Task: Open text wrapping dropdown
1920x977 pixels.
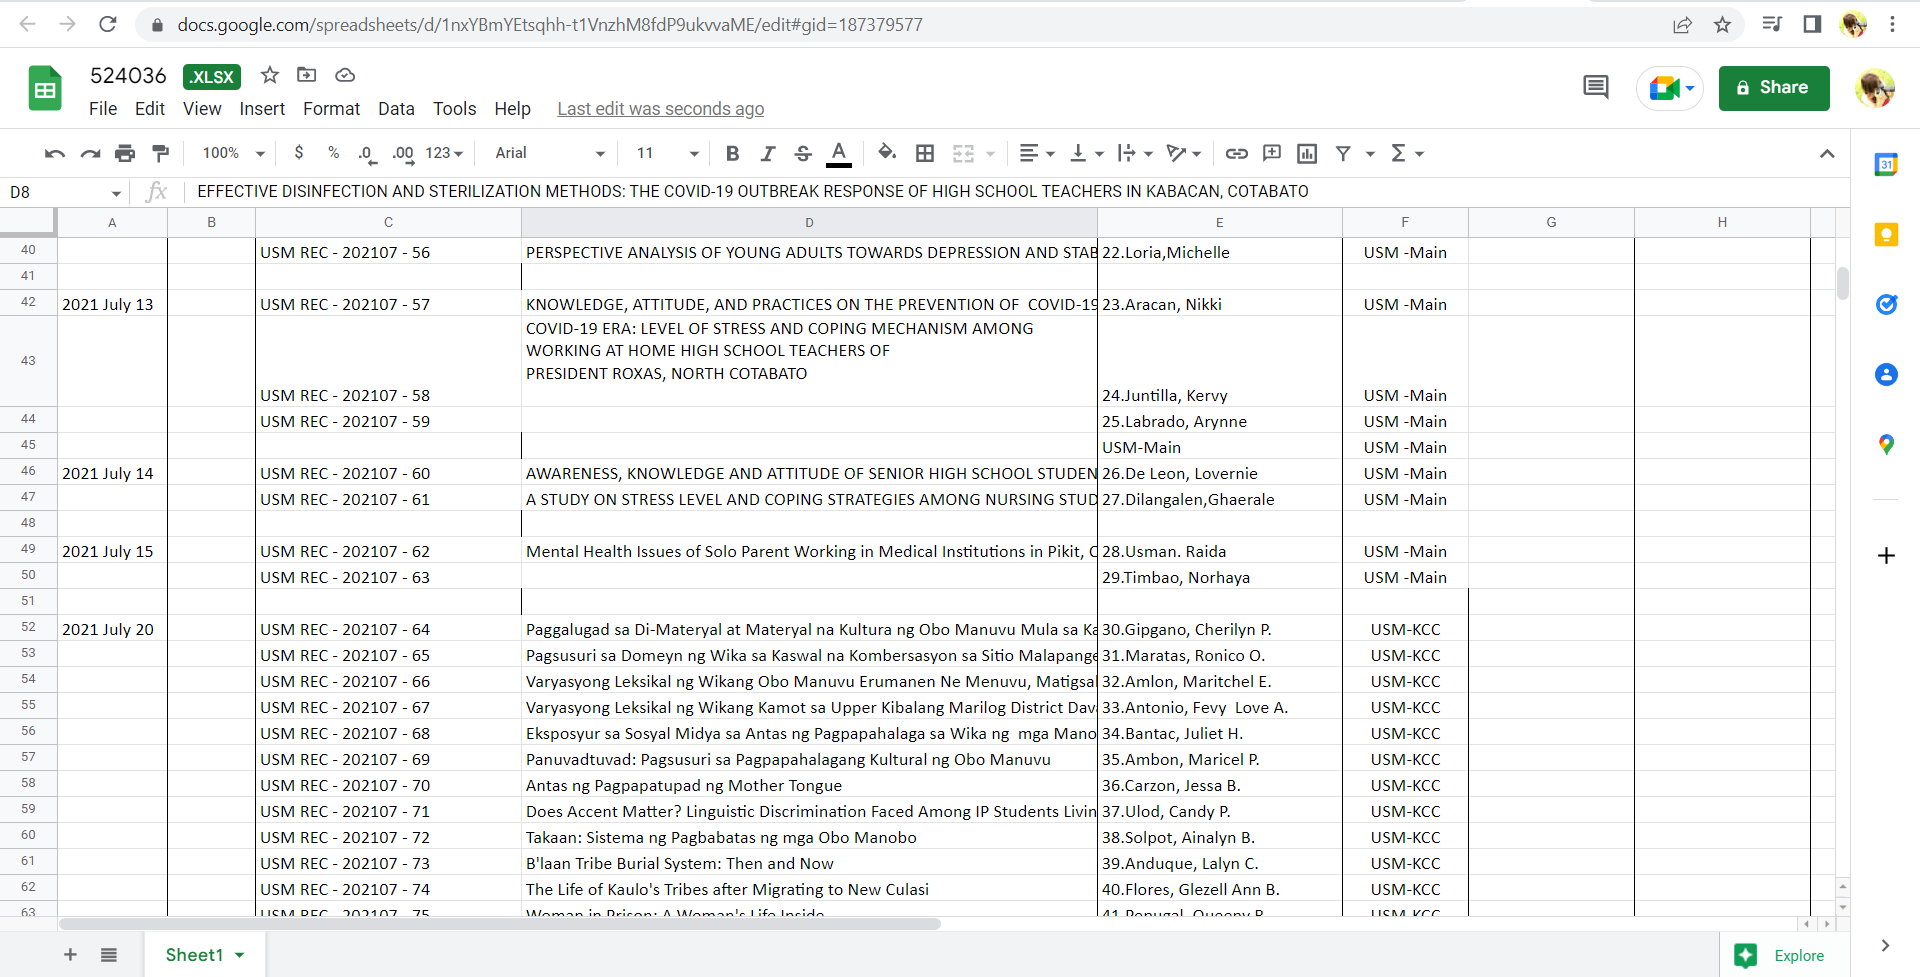Action: click(x=1135, y=153)
